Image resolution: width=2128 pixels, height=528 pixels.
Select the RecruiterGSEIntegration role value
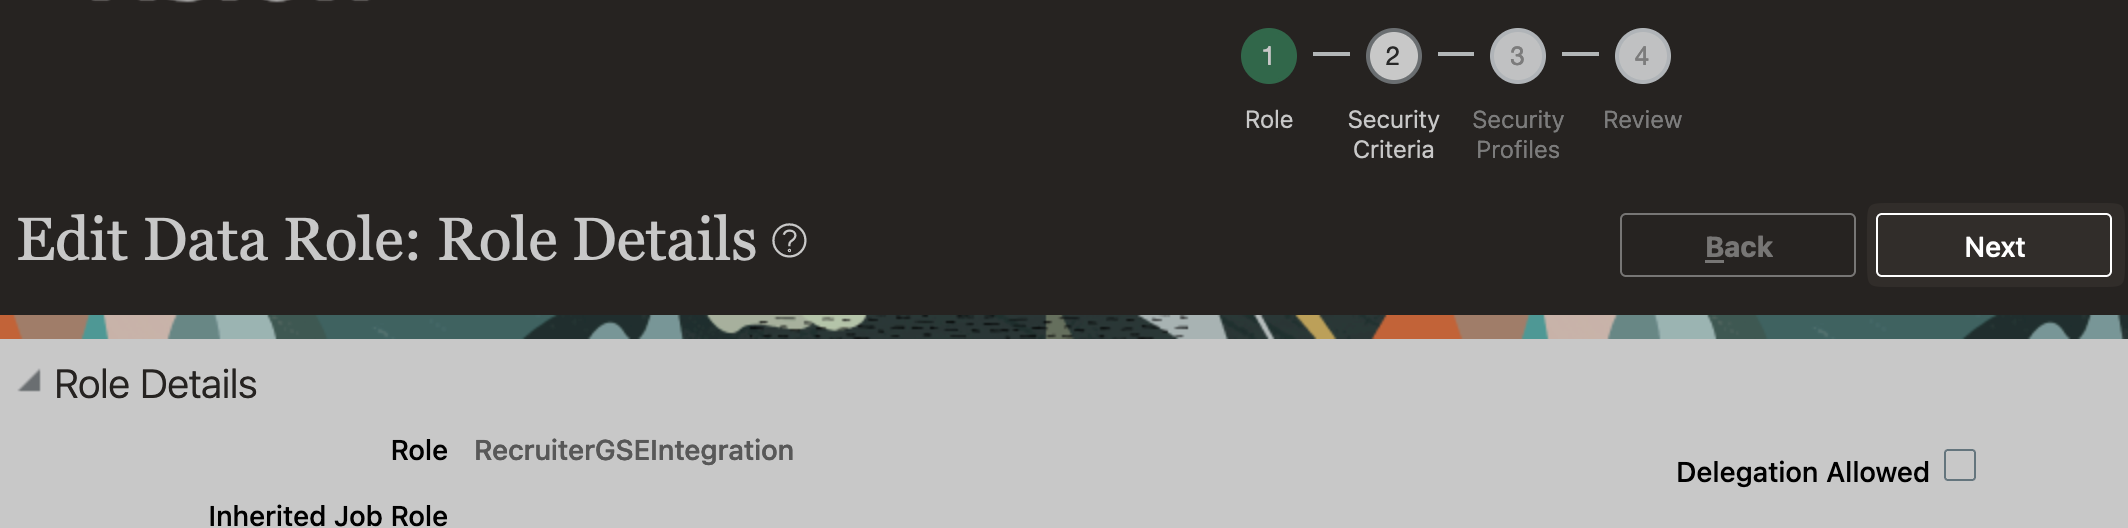click(x=634, y=451)
